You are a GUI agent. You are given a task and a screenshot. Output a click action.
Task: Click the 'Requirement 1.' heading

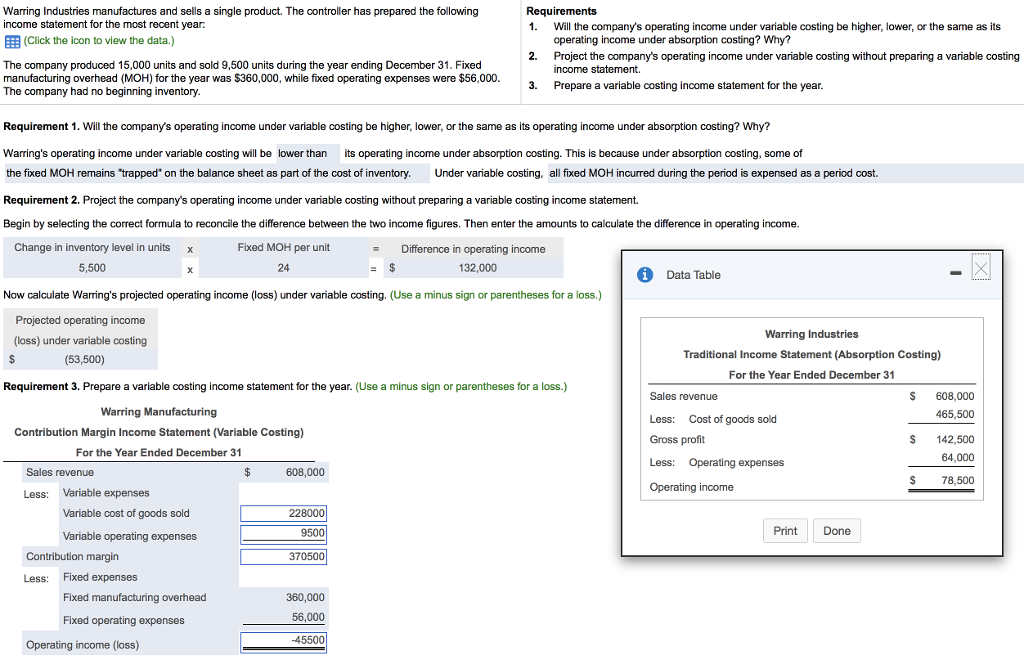[x=42, y=126]
